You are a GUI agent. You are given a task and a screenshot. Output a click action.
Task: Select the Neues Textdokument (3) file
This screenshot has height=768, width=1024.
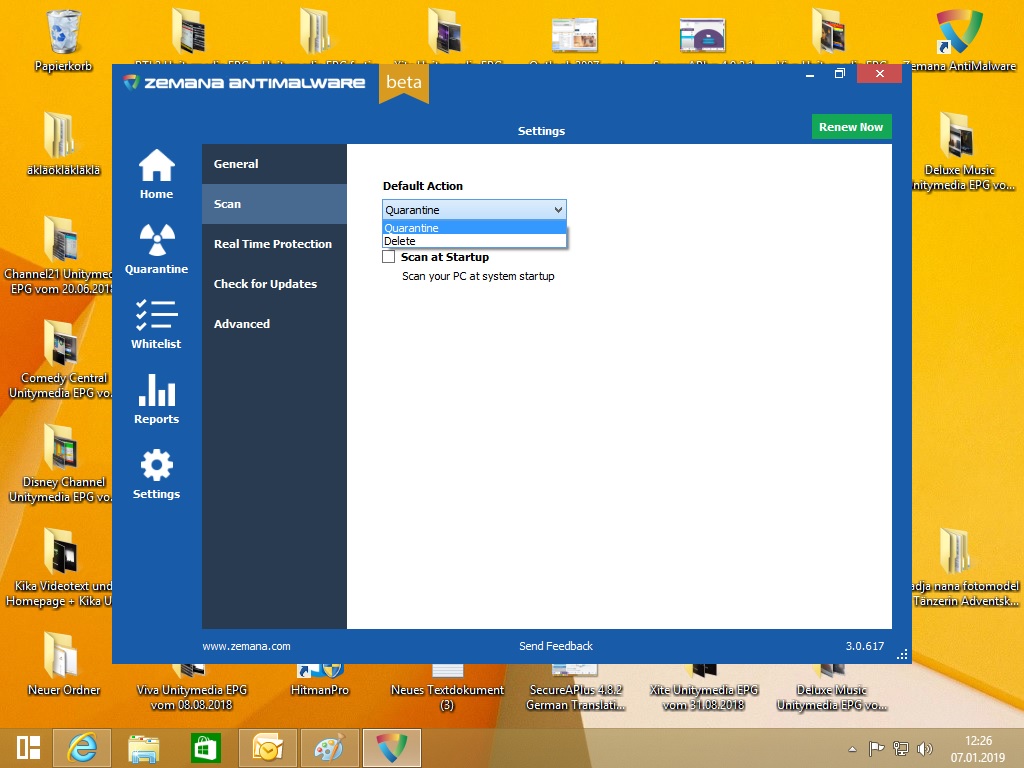click(x=447, y=689)
